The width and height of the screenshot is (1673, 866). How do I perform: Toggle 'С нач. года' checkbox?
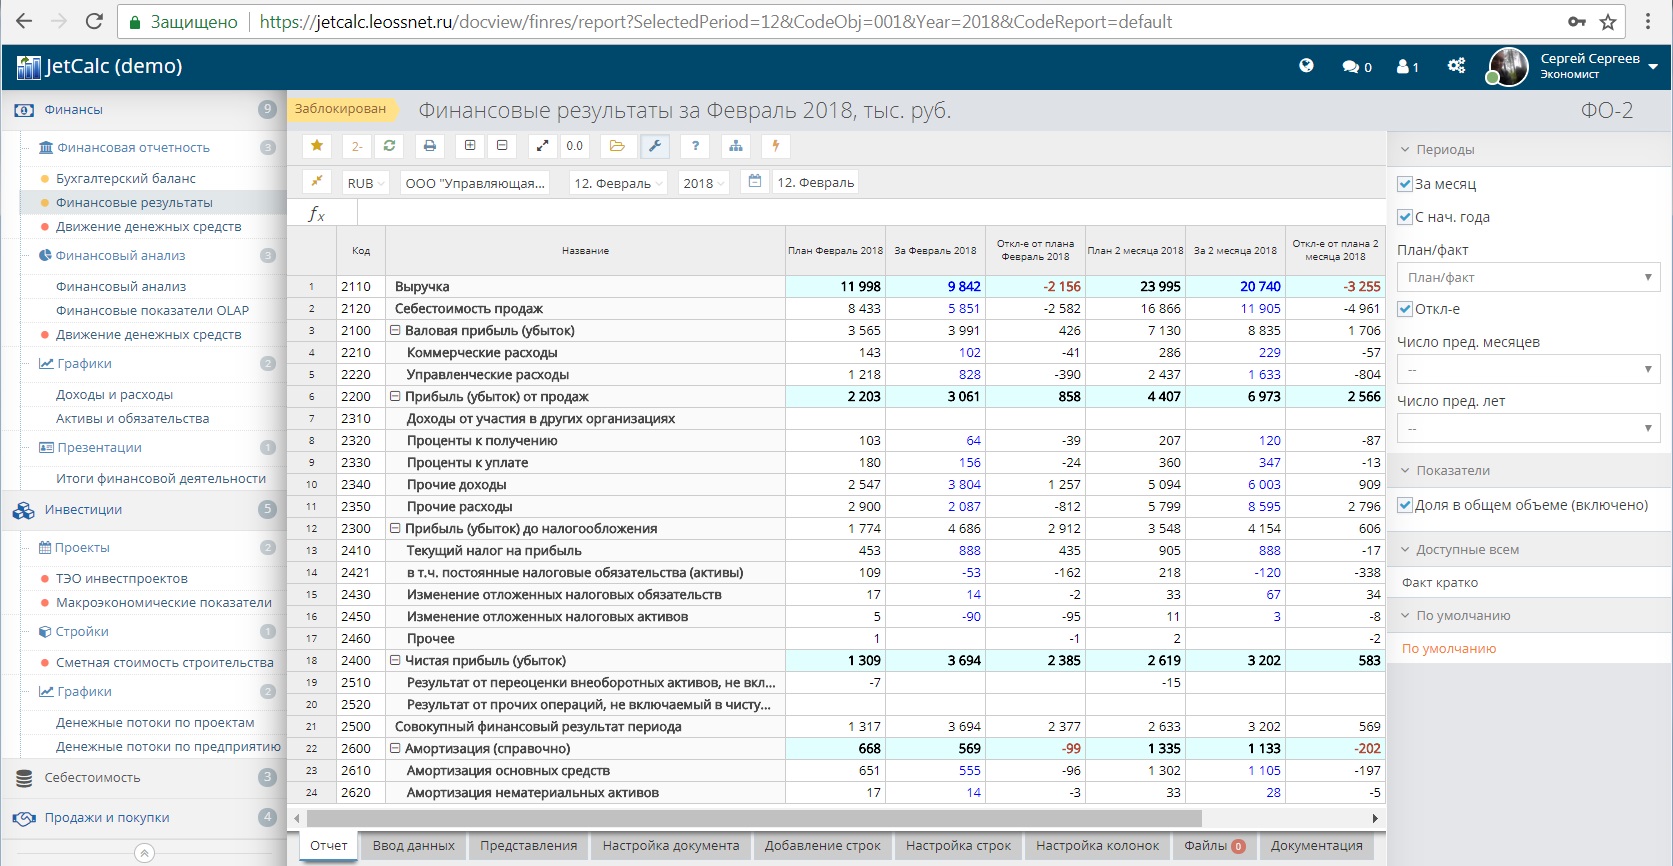click(x=1405, y=217)
